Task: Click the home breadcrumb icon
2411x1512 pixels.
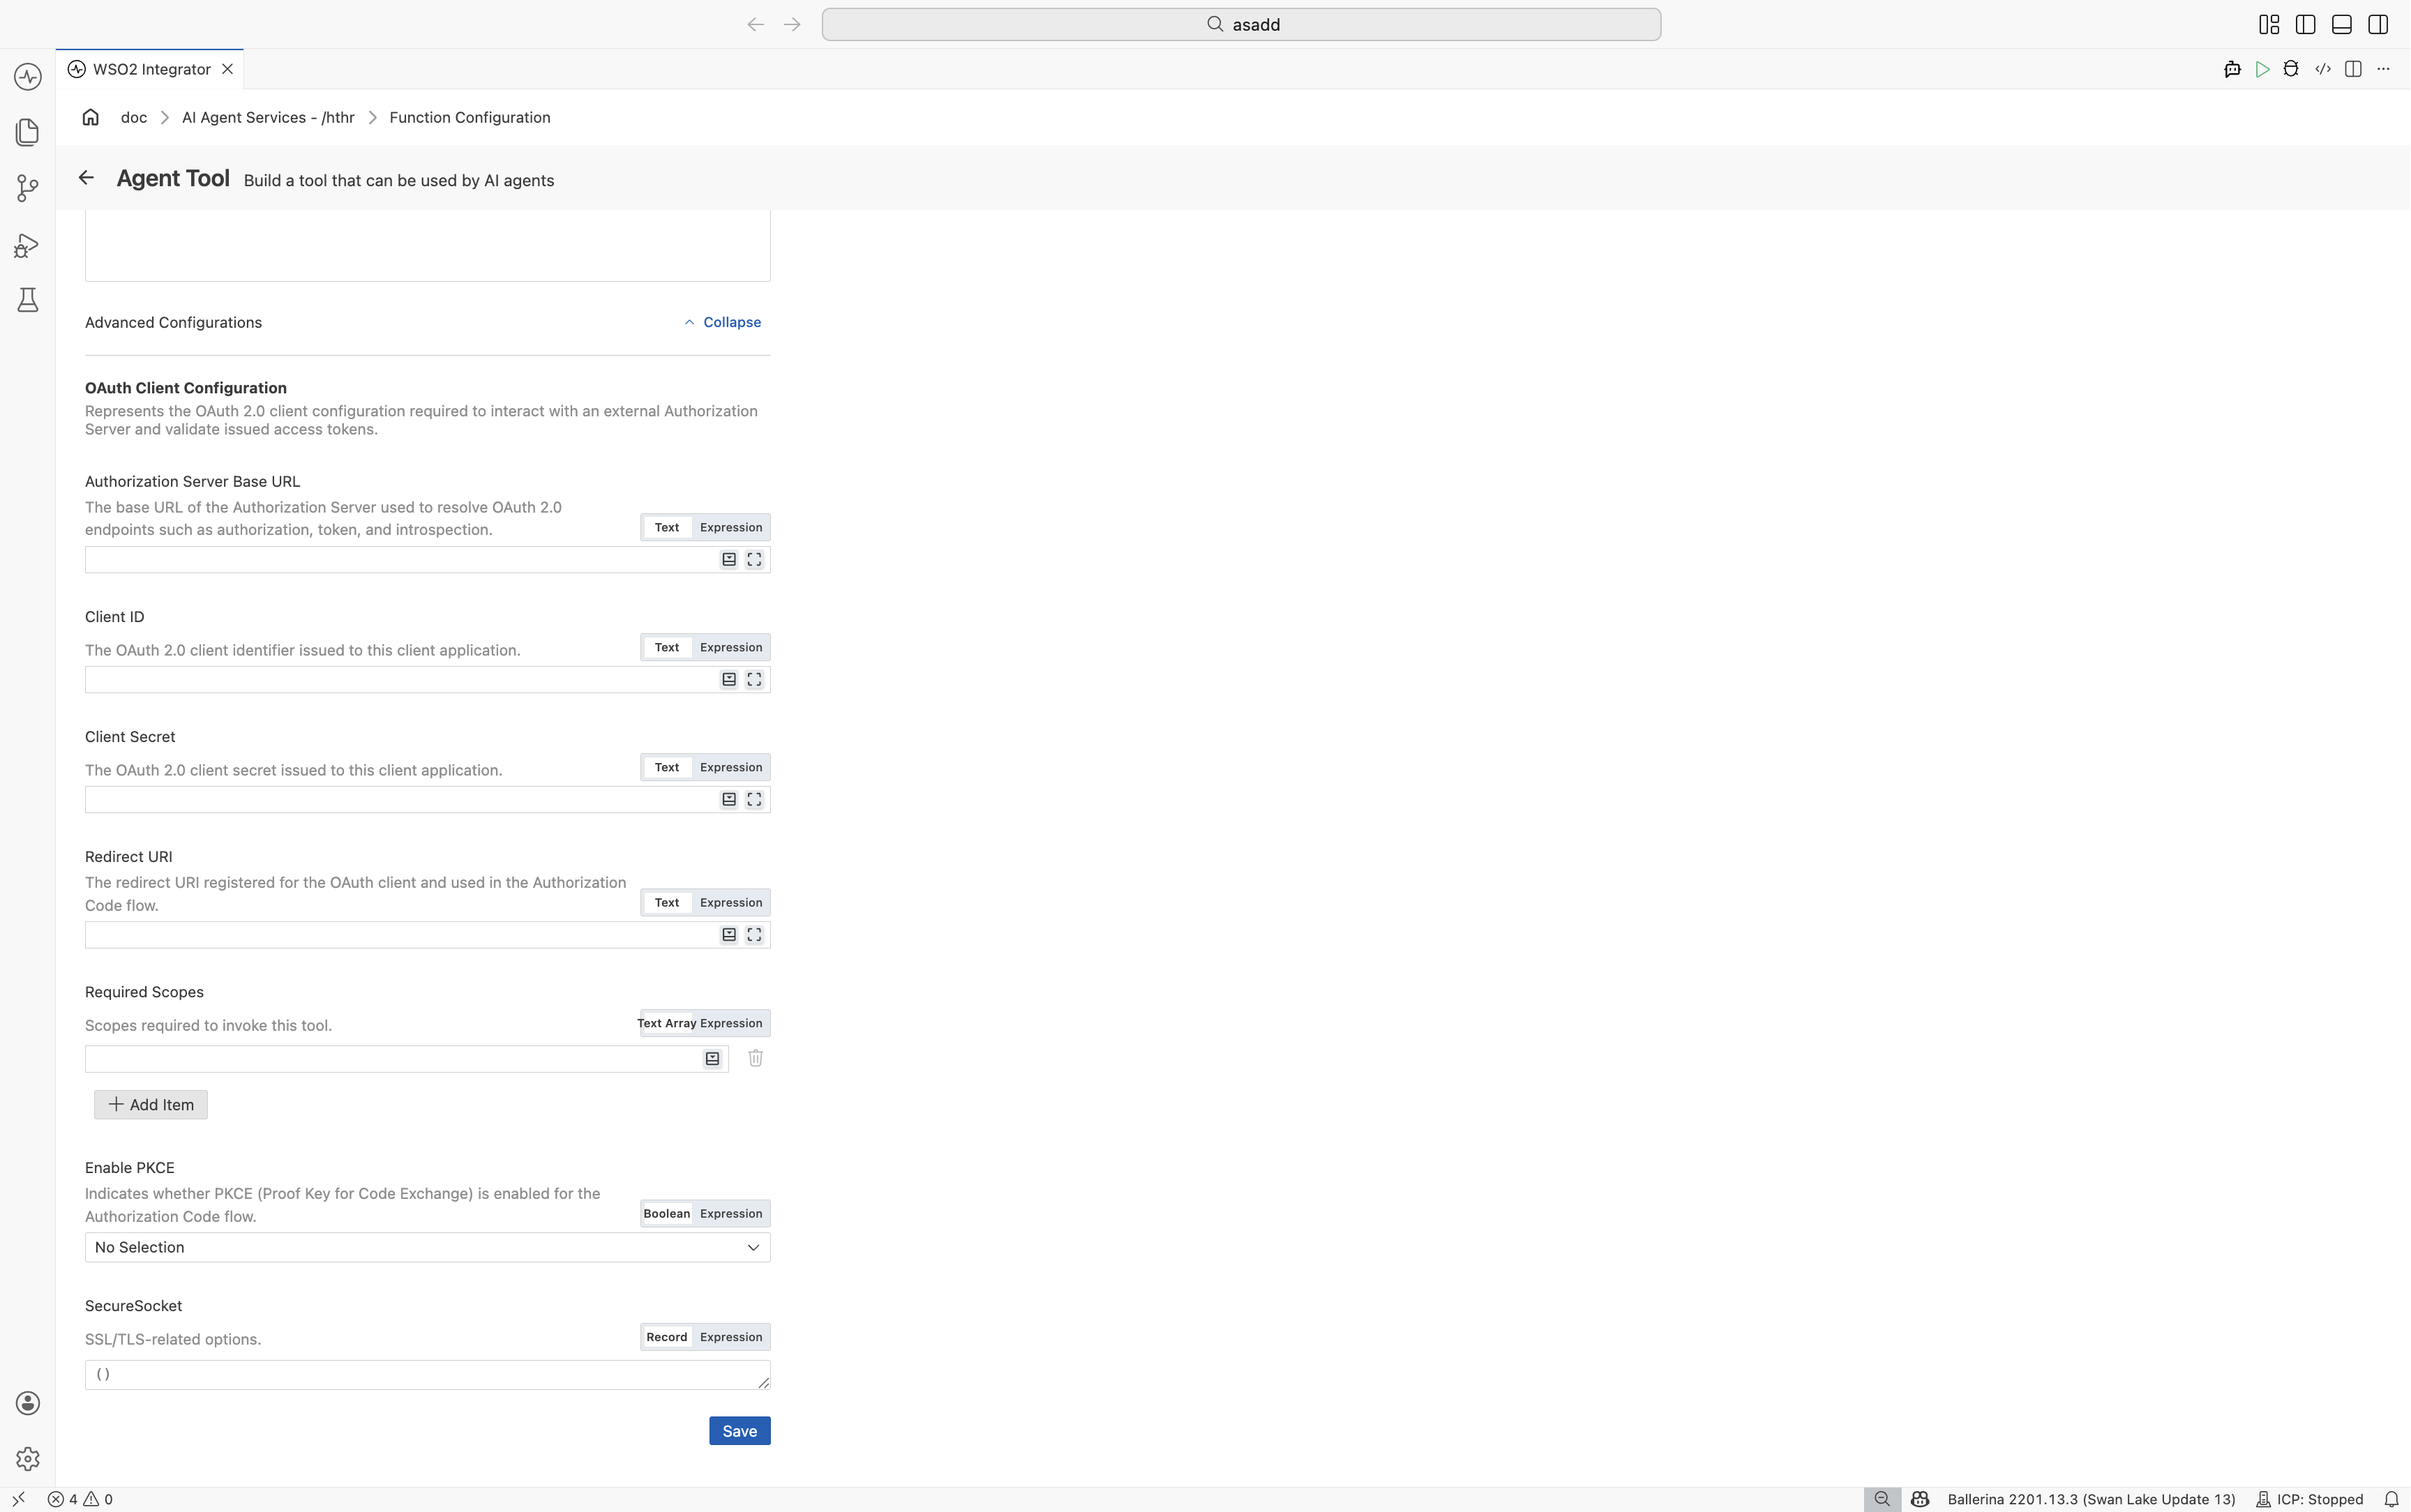Action: pyautogui.click(x=90, y=117)
